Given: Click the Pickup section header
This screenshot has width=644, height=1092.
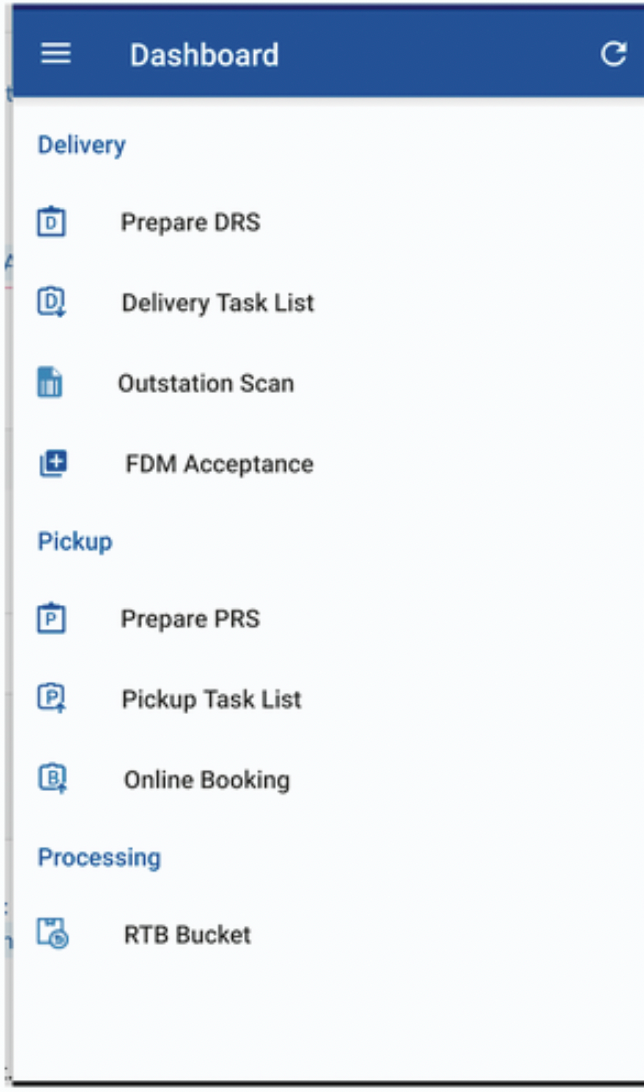Looking at the screenshot, I should [75, 541].
